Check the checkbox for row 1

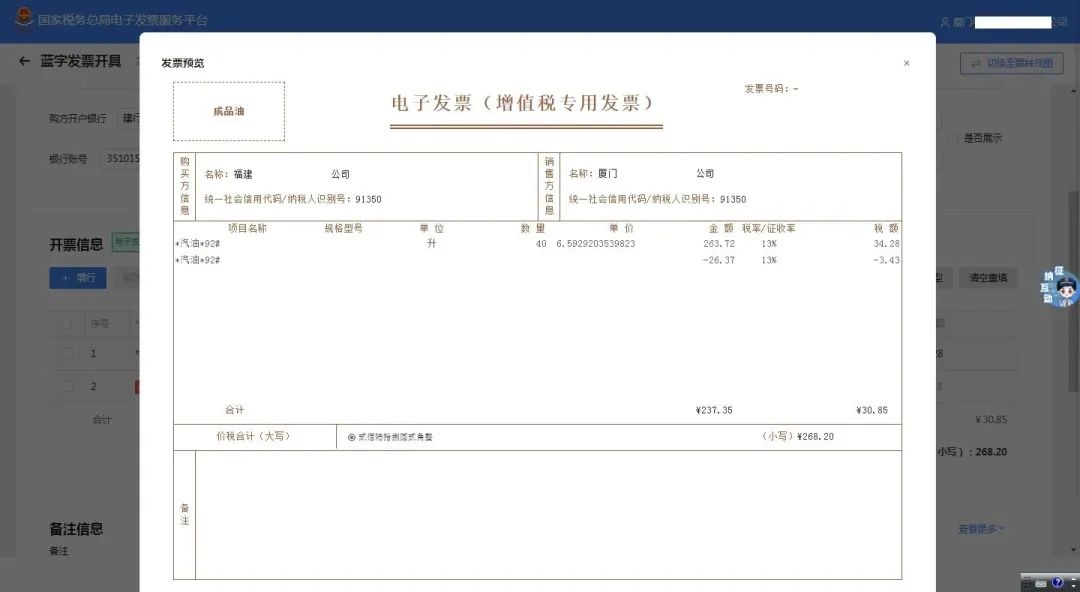(67, 354)
